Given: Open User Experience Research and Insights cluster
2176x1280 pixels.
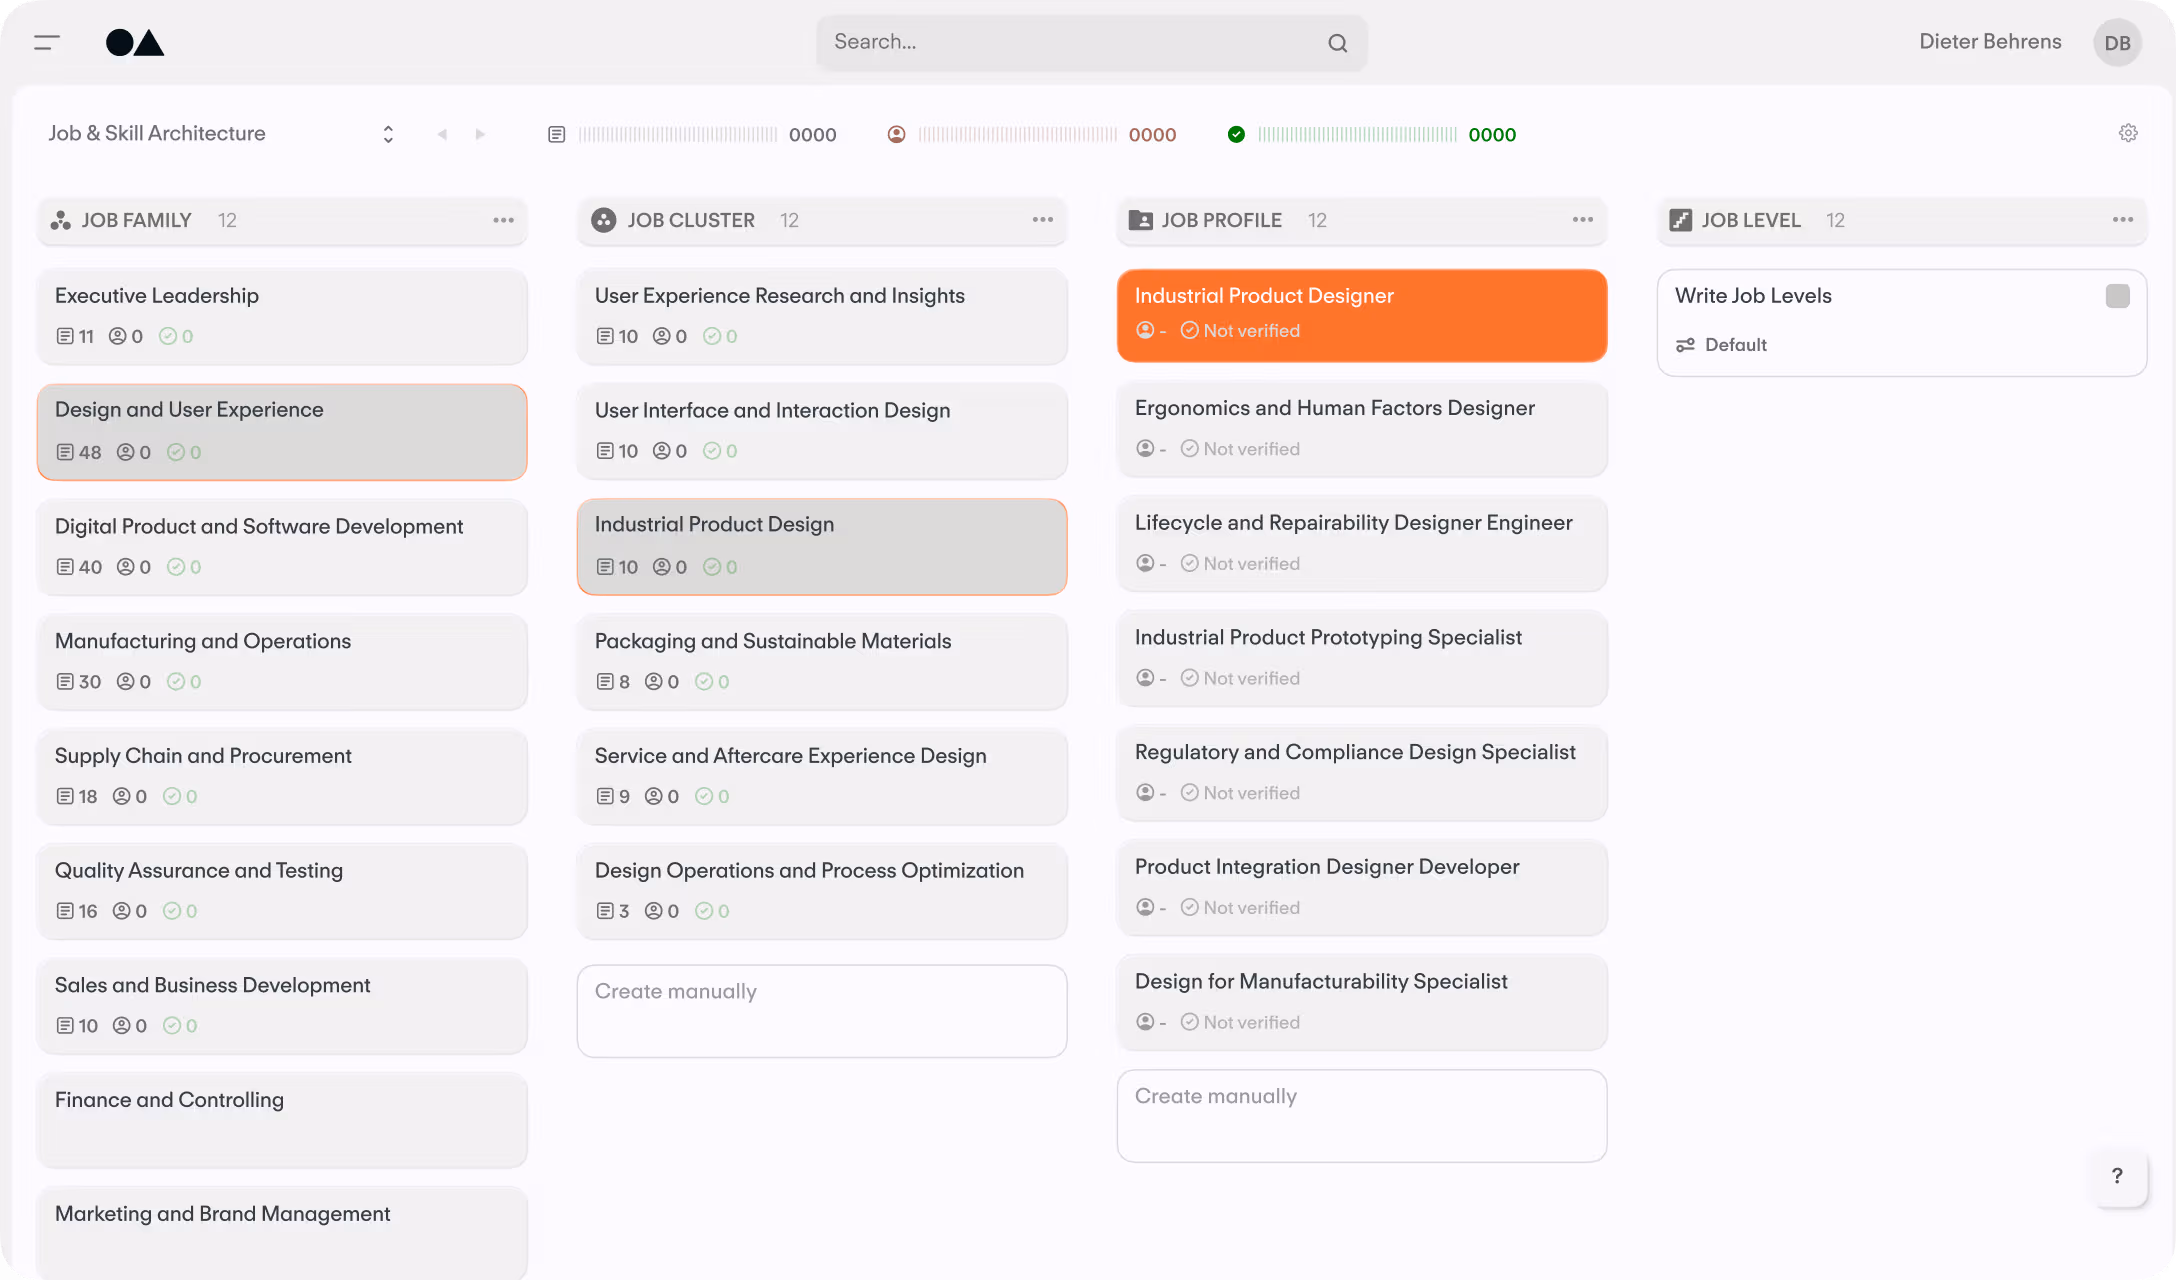Looking at the screenshot, I should coord(822,316).
